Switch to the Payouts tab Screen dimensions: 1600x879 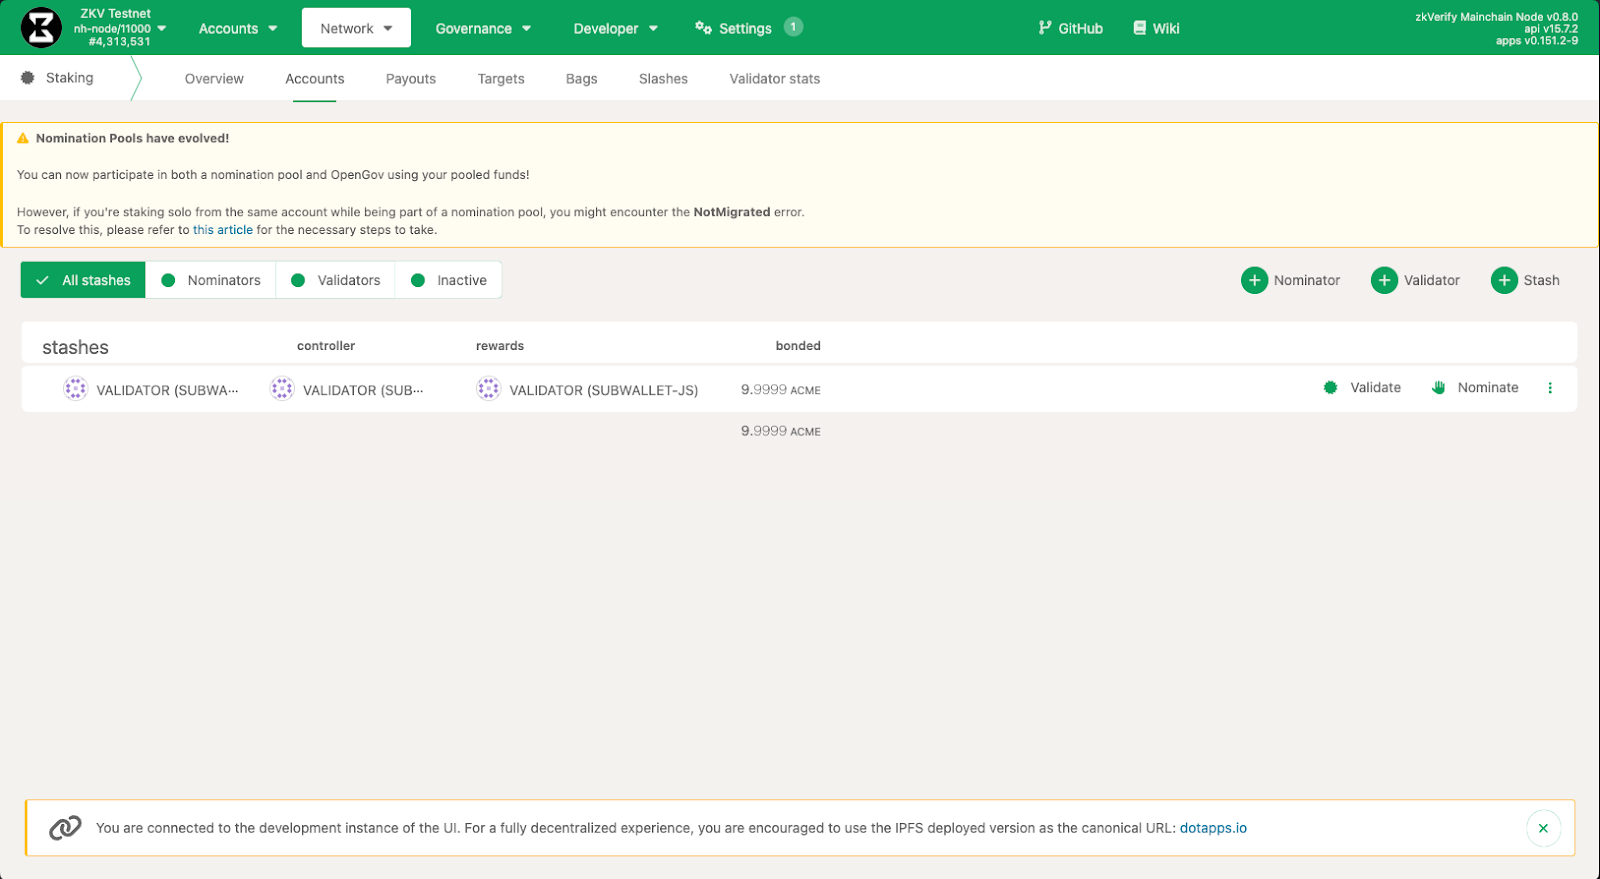(x=411, y=79)
